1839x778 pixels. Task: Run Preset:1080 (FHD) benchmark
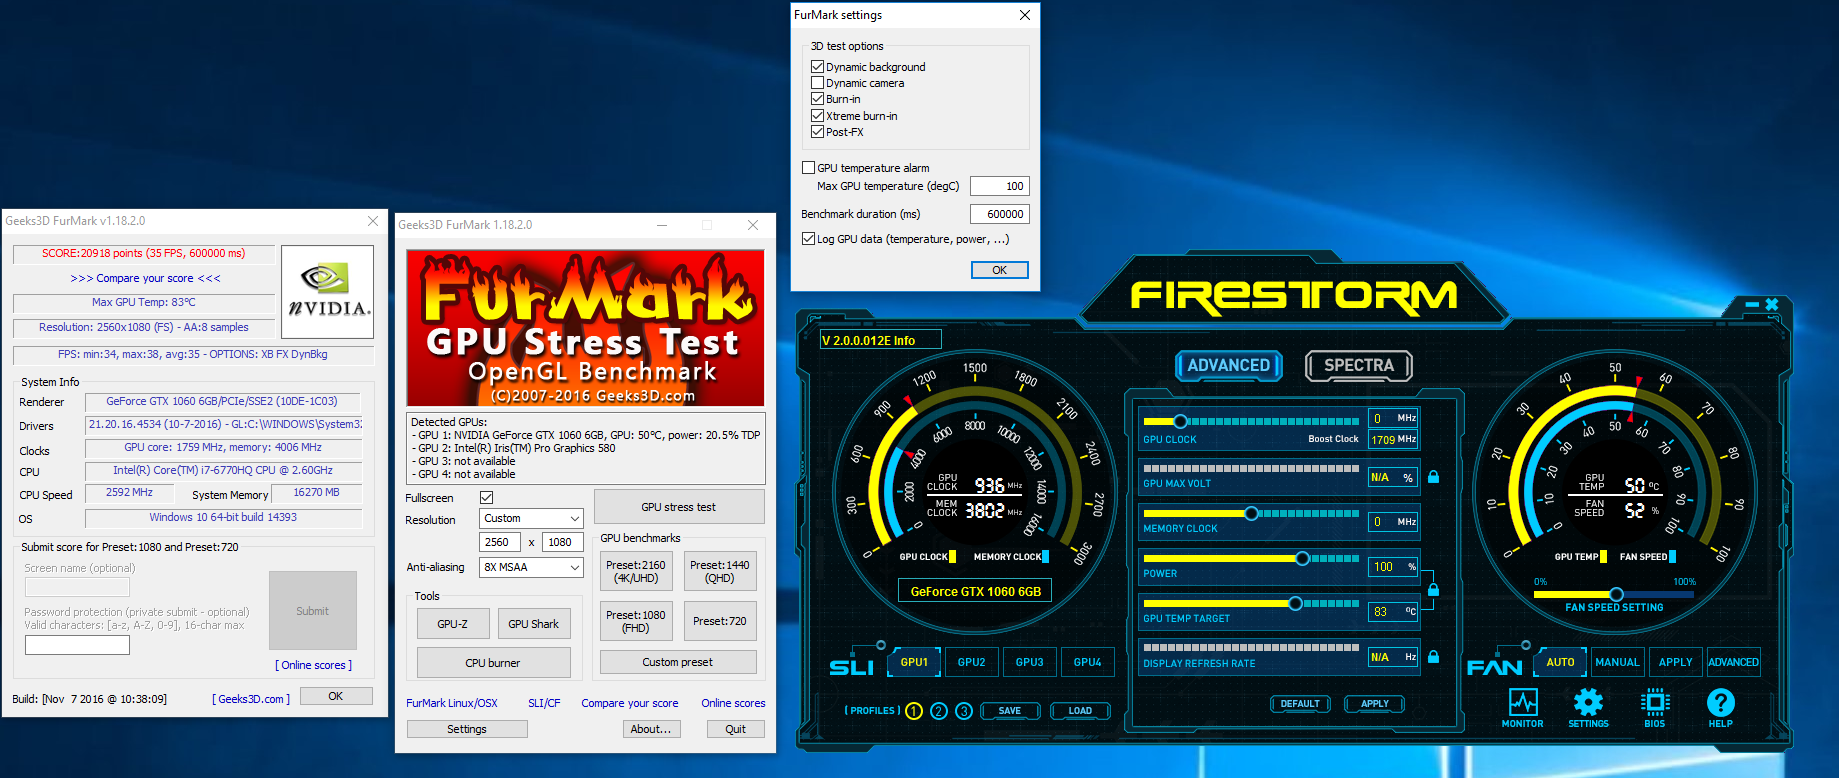click(x=636, y=621)
